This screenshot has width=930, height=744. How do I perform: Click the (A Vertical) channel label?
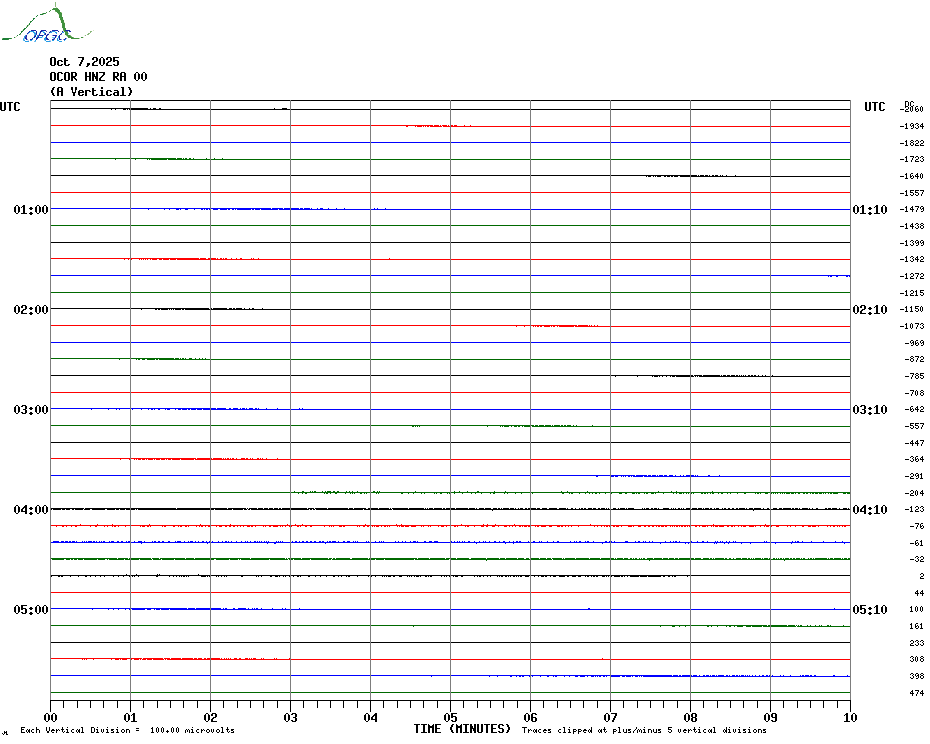[x=91, y=92]
